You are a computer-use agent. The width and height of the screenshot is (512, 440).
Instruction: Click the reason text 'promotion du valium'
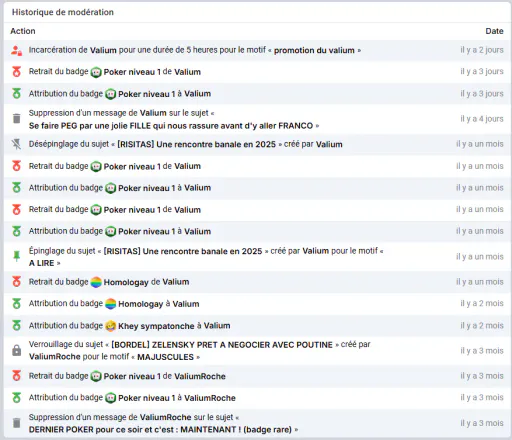[x=314, y=50]
